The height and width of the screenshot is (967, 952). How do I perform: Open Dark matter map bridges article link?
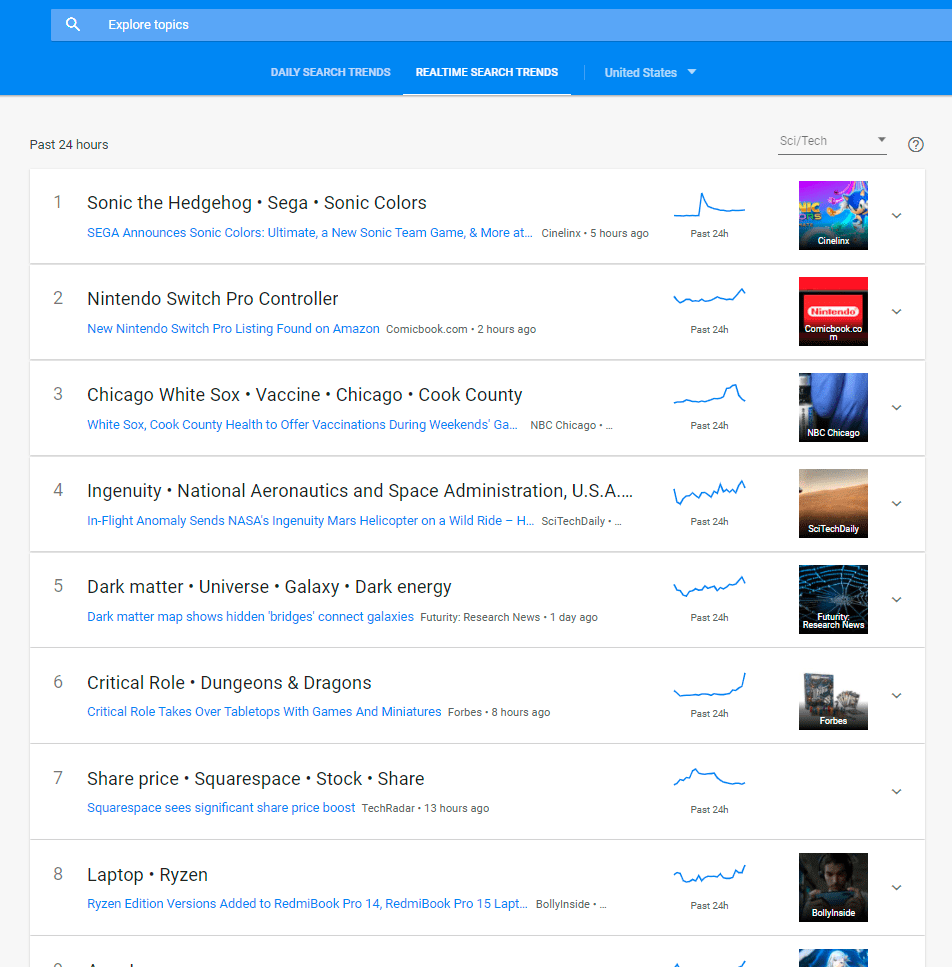click(x=250, y=617)
